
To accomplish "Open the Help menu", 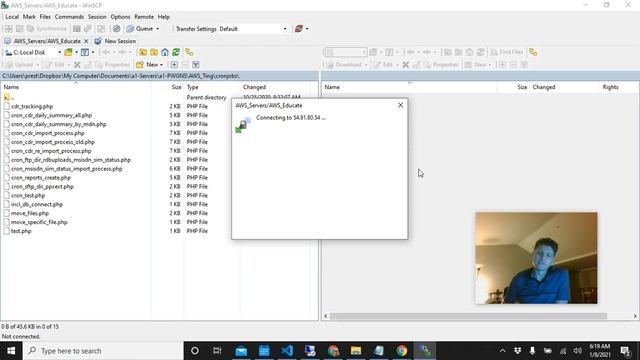I will point(163,17).
